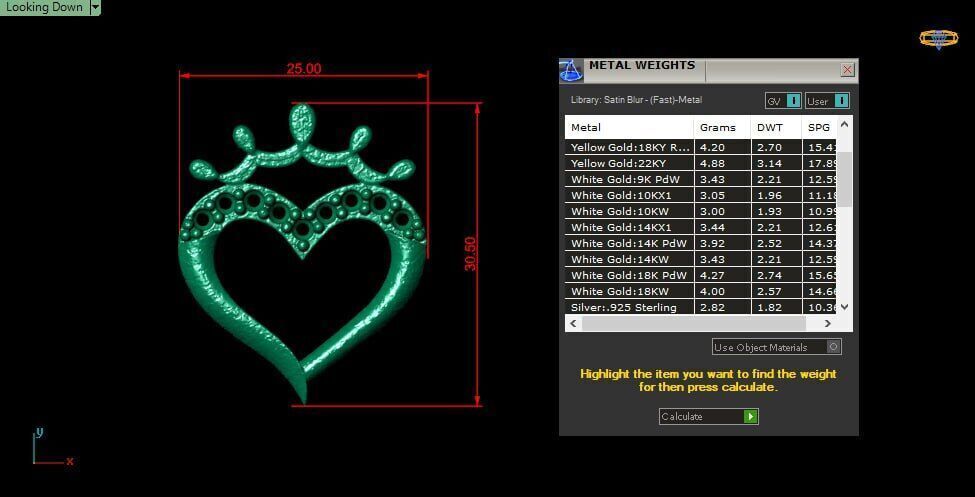Select the Yellow Gold:22KY row
This screenshot has height=497, width=975.
(701, 164)
